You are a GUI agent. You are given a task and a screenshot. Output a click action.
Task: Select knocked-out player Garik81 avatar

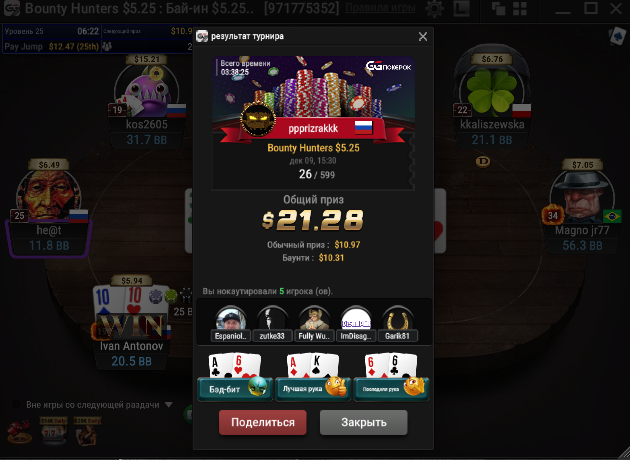397,319
